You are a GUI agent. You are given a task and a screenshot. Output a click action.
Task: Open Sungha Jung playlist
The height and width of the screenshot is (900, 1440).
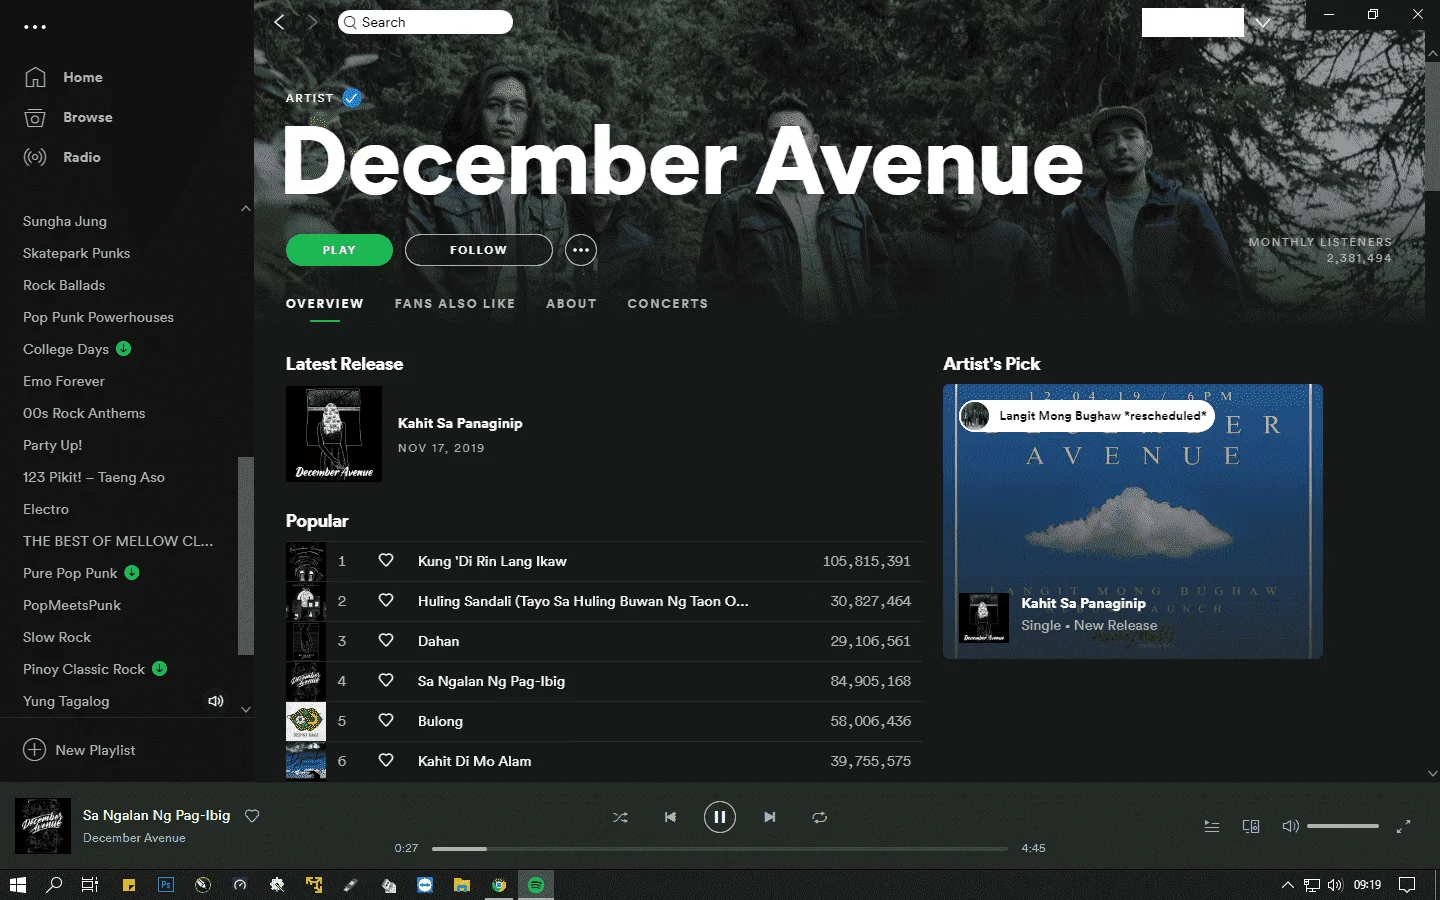click(65, 221)
